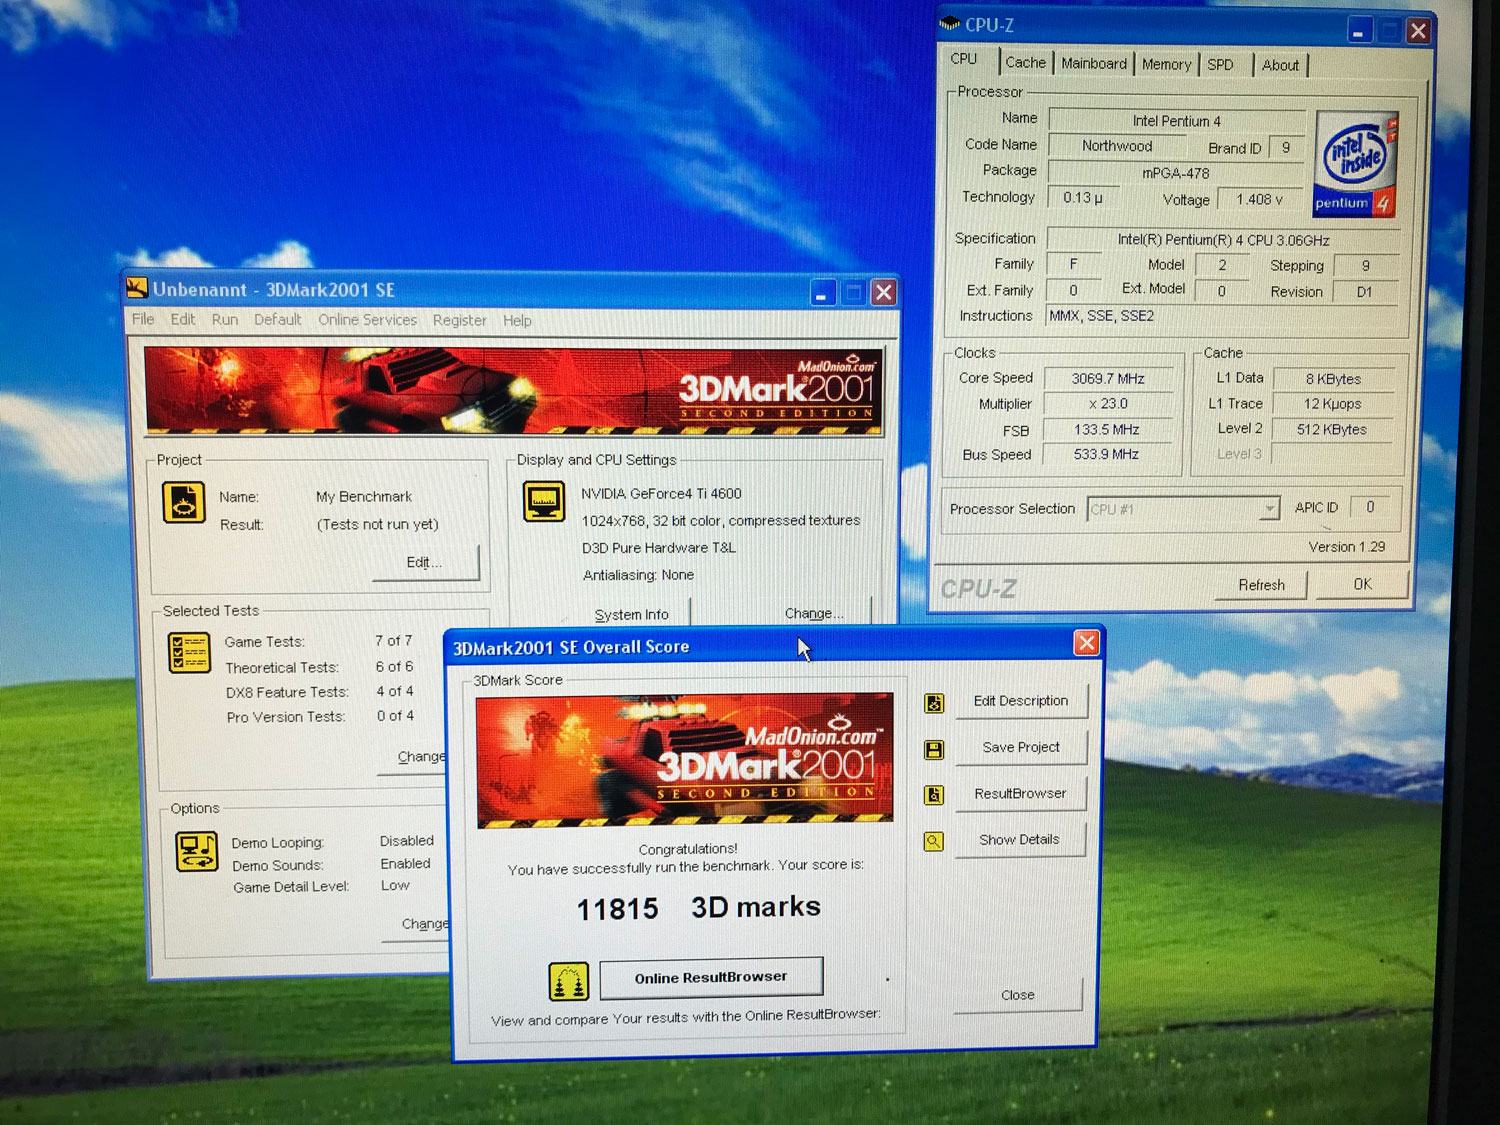Click the 'Game Tests: 7 of 7' text

pos(318,641)
